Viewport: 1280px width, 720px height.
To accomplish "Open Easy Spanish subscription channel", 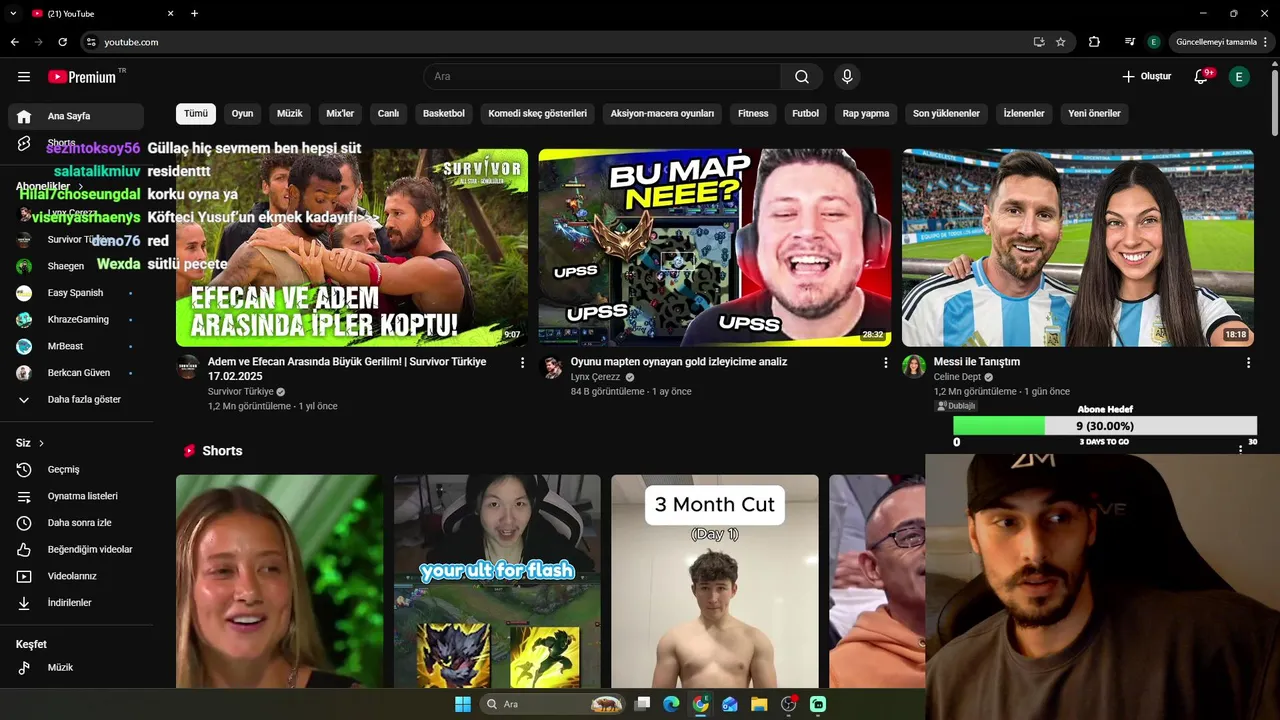I will coord(76,293).
